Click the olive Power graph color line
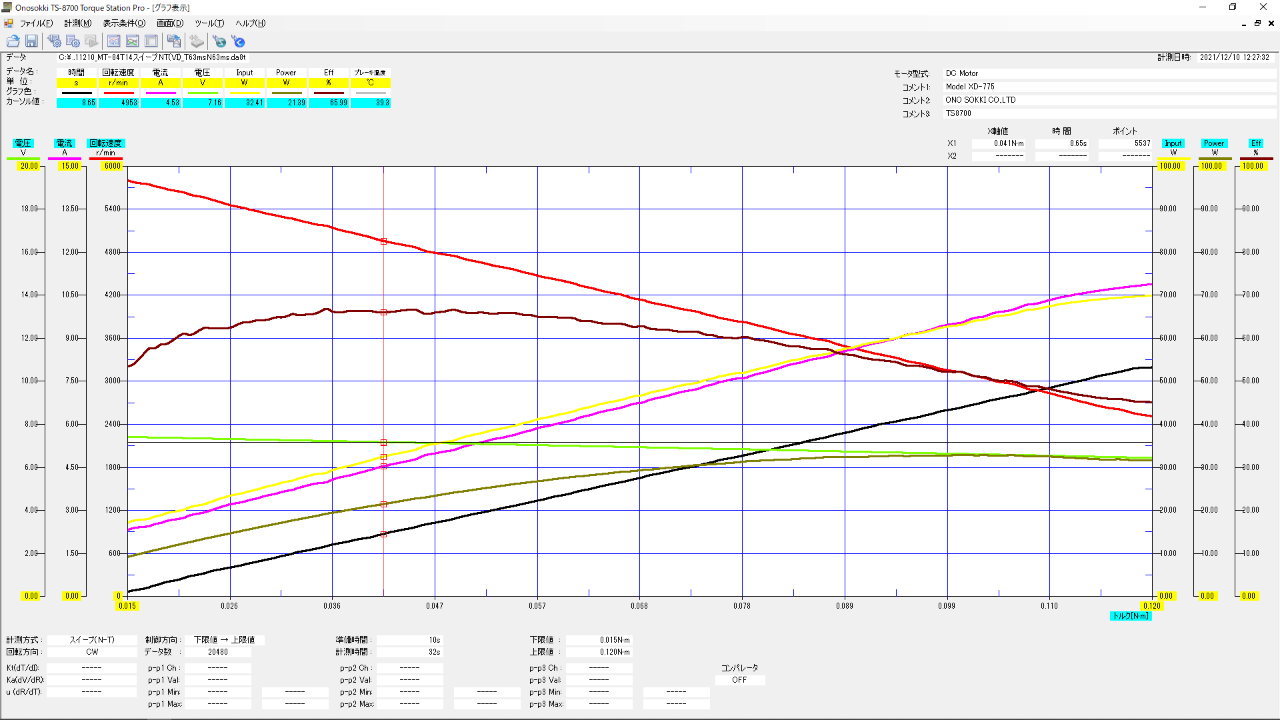Screen dimensions: 1280x720 pos(286,92)
